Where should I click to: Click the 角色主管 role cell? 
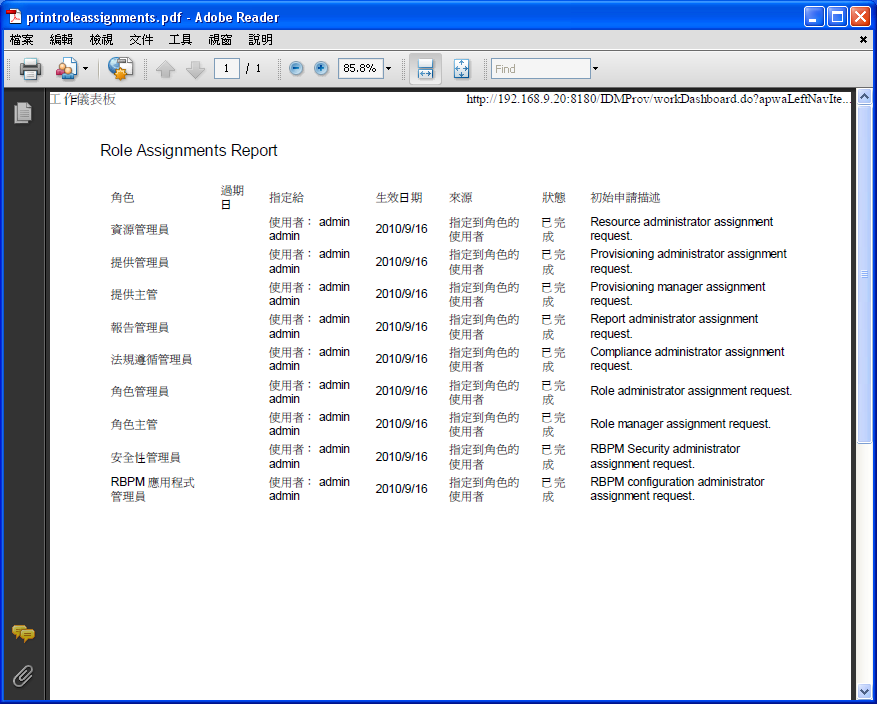coord(134,424)
